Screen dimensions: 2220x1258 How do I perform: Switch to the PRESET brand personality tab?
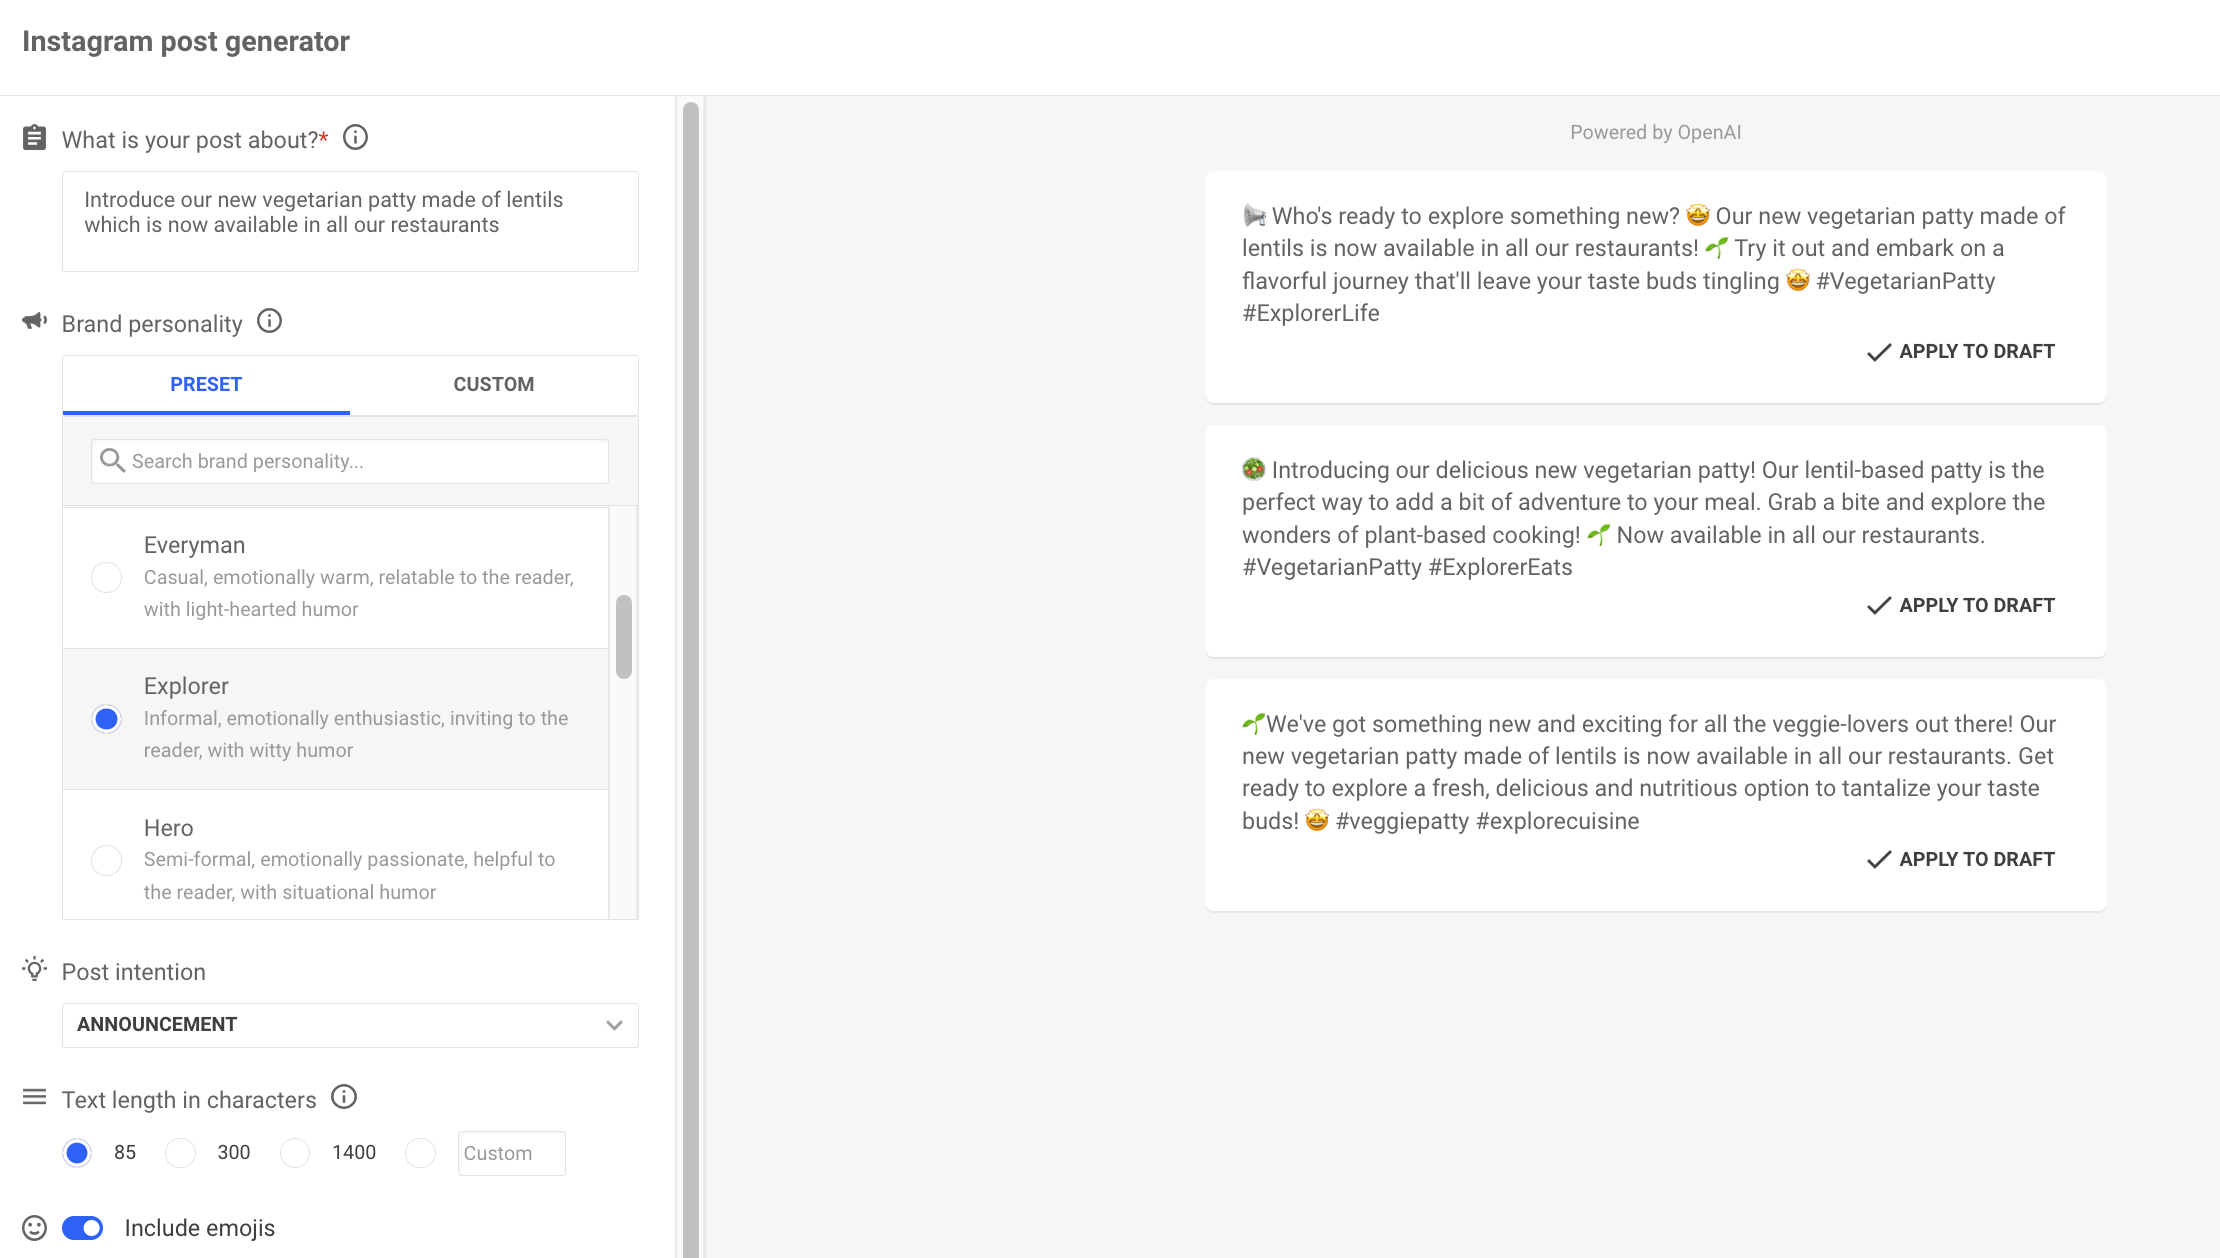point(206,384)
